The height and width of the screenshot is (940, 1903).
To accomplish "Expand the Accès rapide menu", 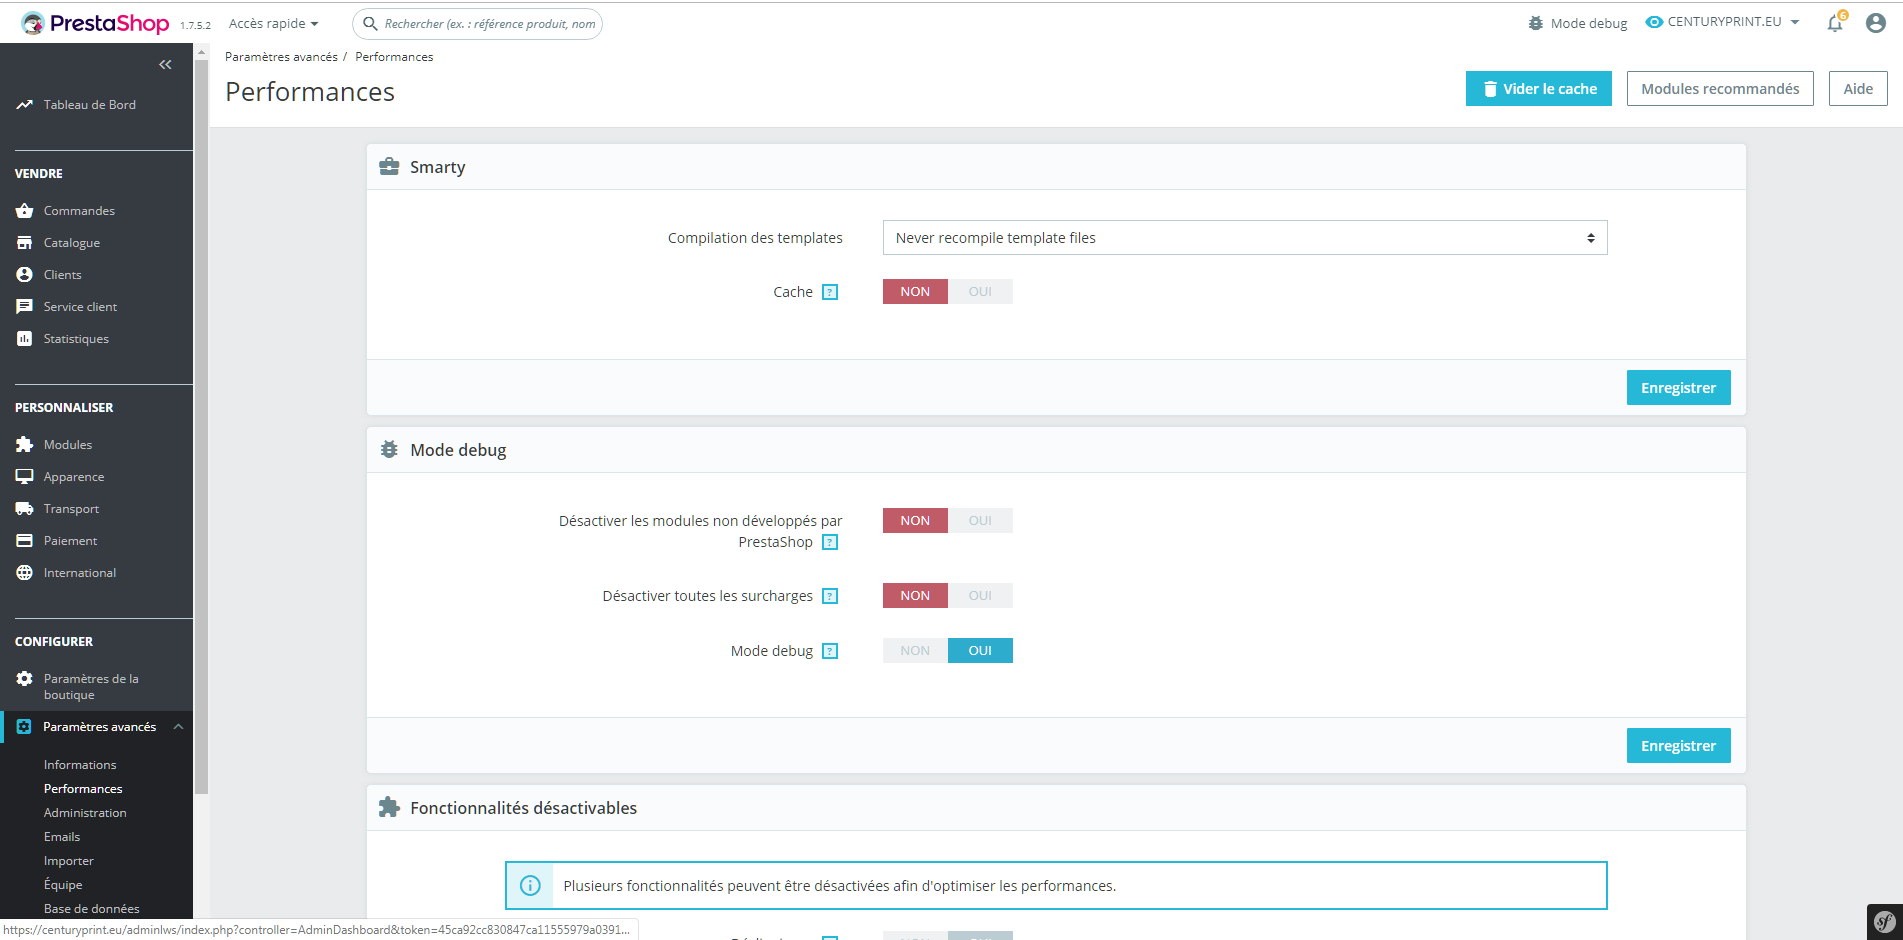I will point(273,23).
